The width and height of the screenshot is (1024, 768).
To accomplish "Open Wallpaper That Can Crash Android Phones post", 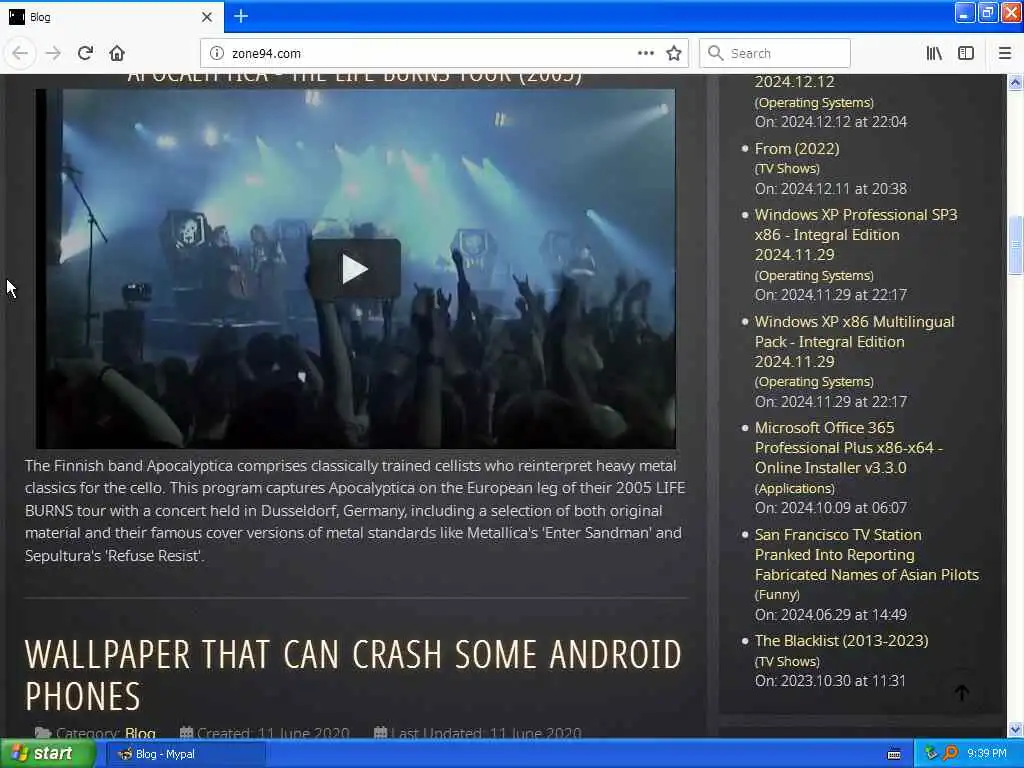I will click(x=353, y=675).
